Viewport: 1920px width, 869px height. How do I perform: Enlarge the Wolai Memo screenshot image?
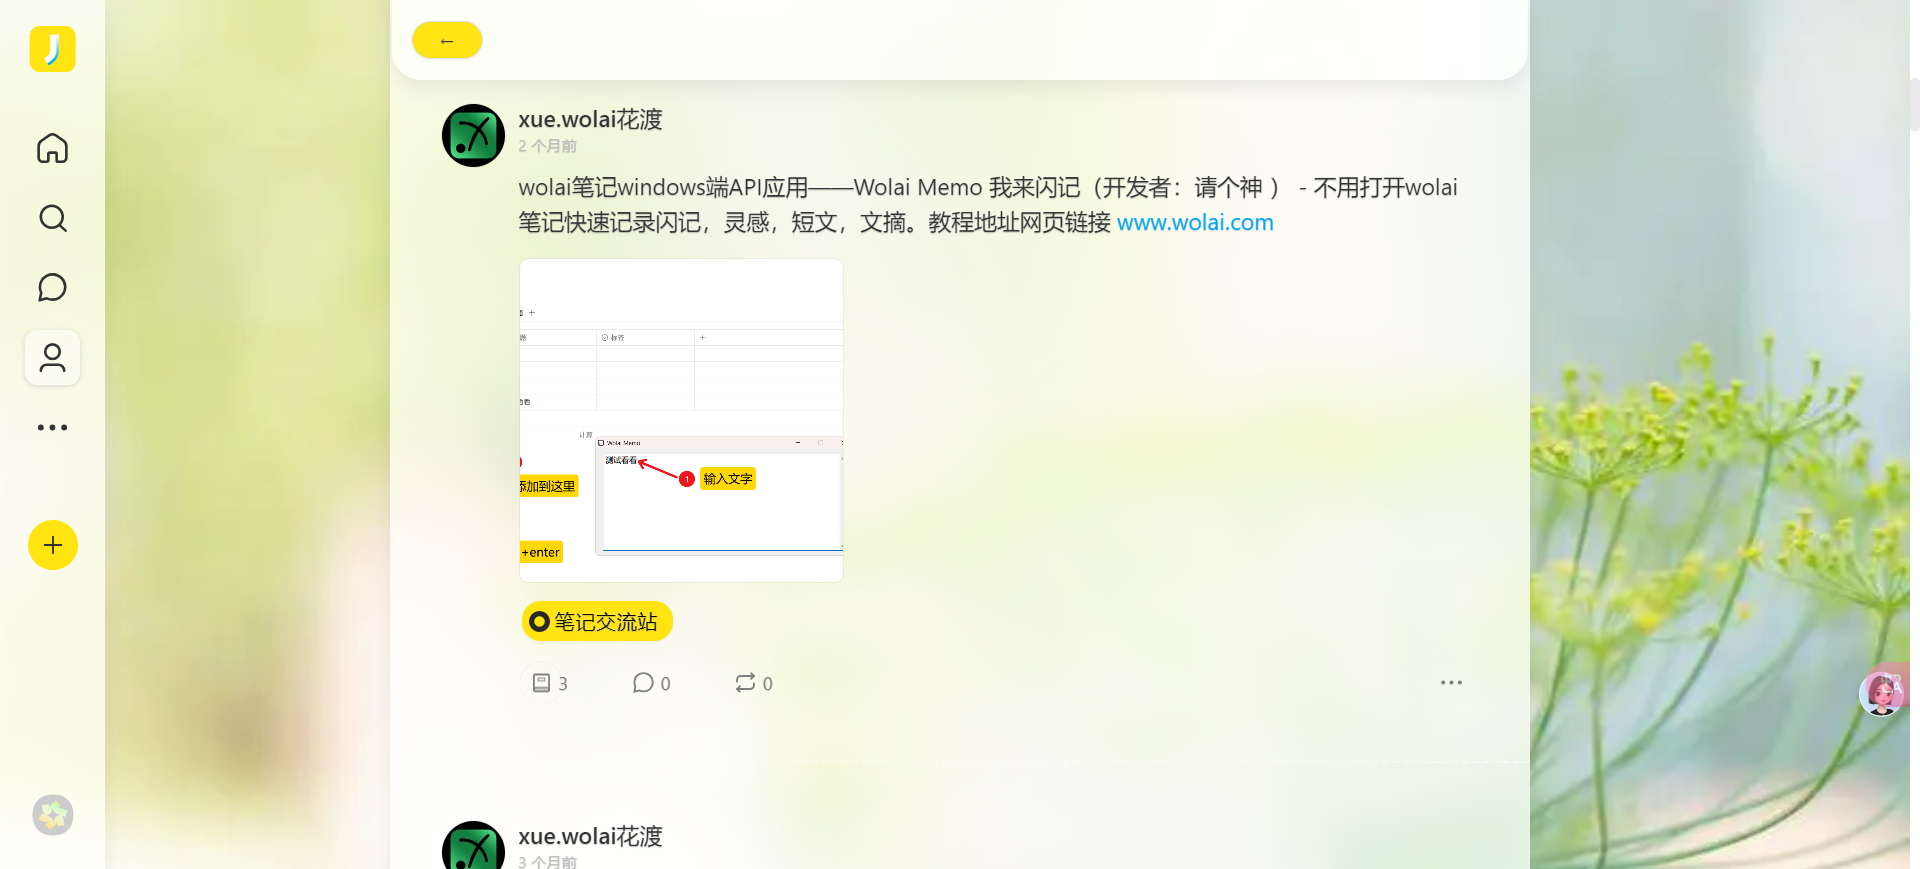tap(681, 420)
